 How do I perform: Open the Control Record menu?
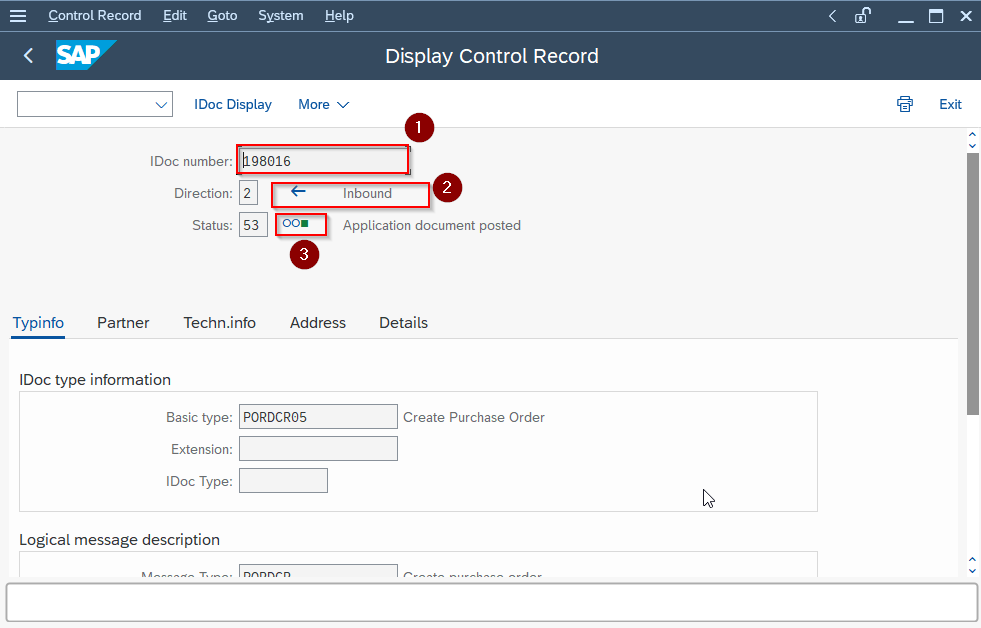94,16
